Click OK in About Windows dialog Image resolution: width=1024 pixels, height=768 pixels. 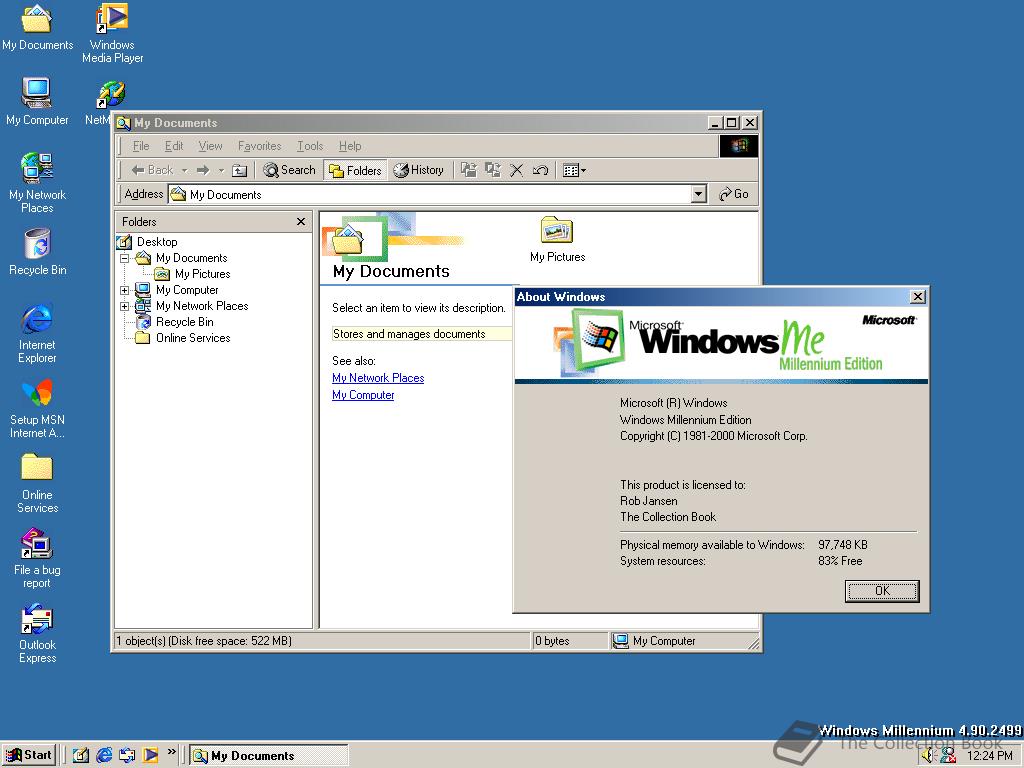click(x=882, y=591)
